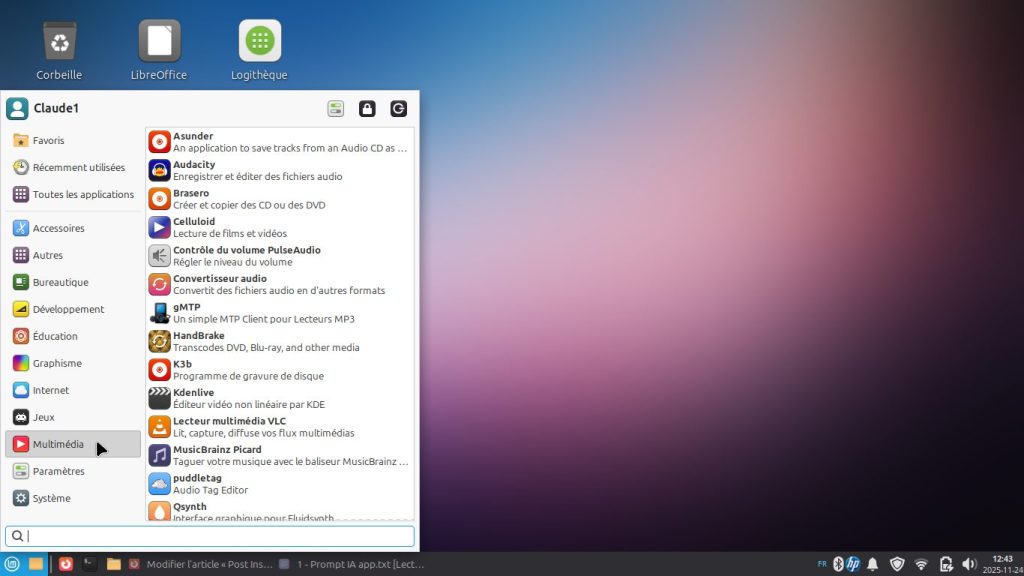Click the logout icon in menu header
1024x576 pixels.
[398, 109]
